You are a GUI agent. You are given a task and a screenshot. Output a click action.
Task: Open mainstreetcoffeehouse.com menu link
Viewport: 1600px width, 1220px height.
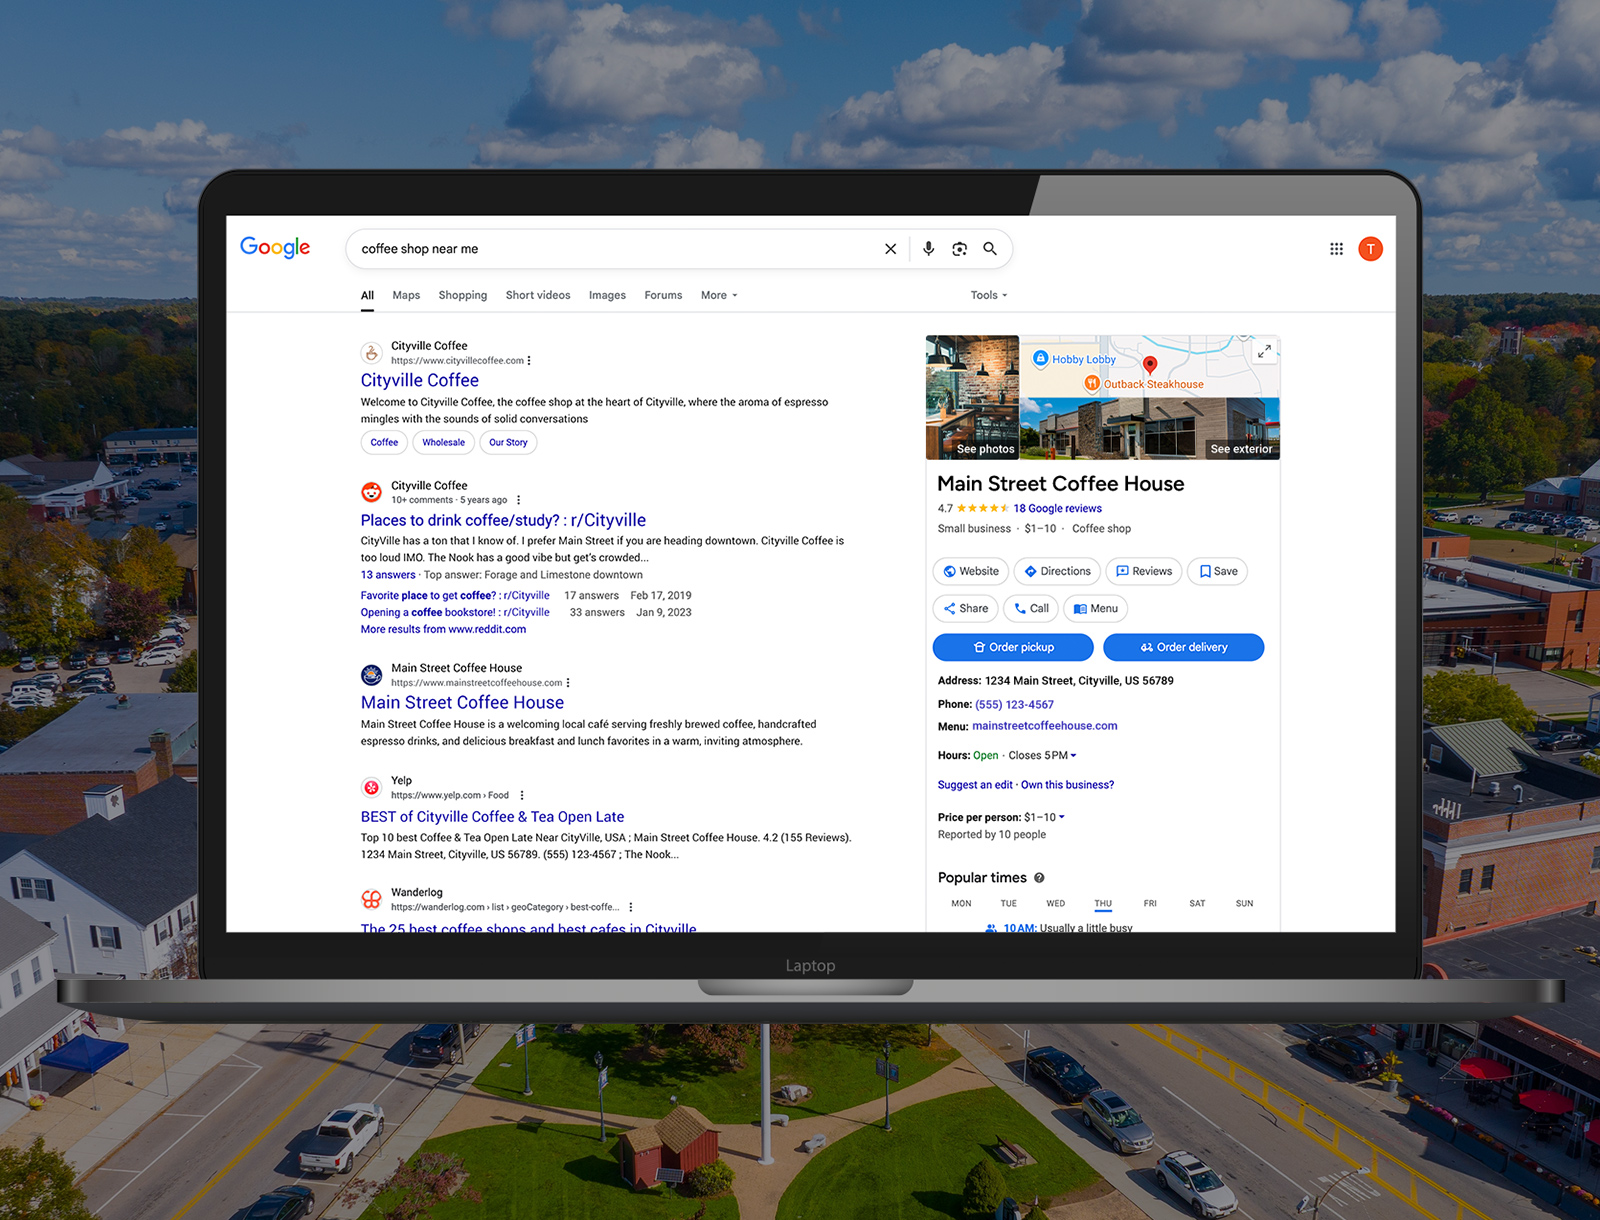pos(1045,727)
